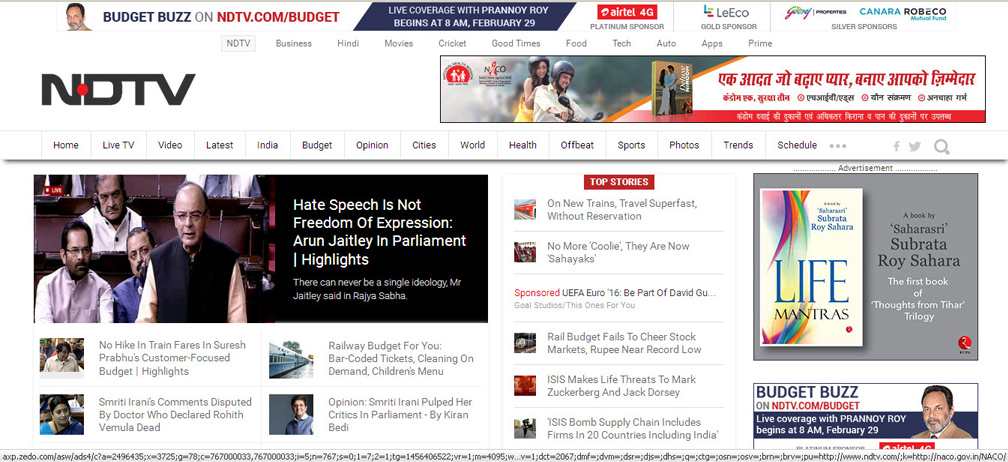Open No More 'Coolie' Sahayaks story
The height and width of the screenshot is (462, 1008).
click(x=618, y=253)
